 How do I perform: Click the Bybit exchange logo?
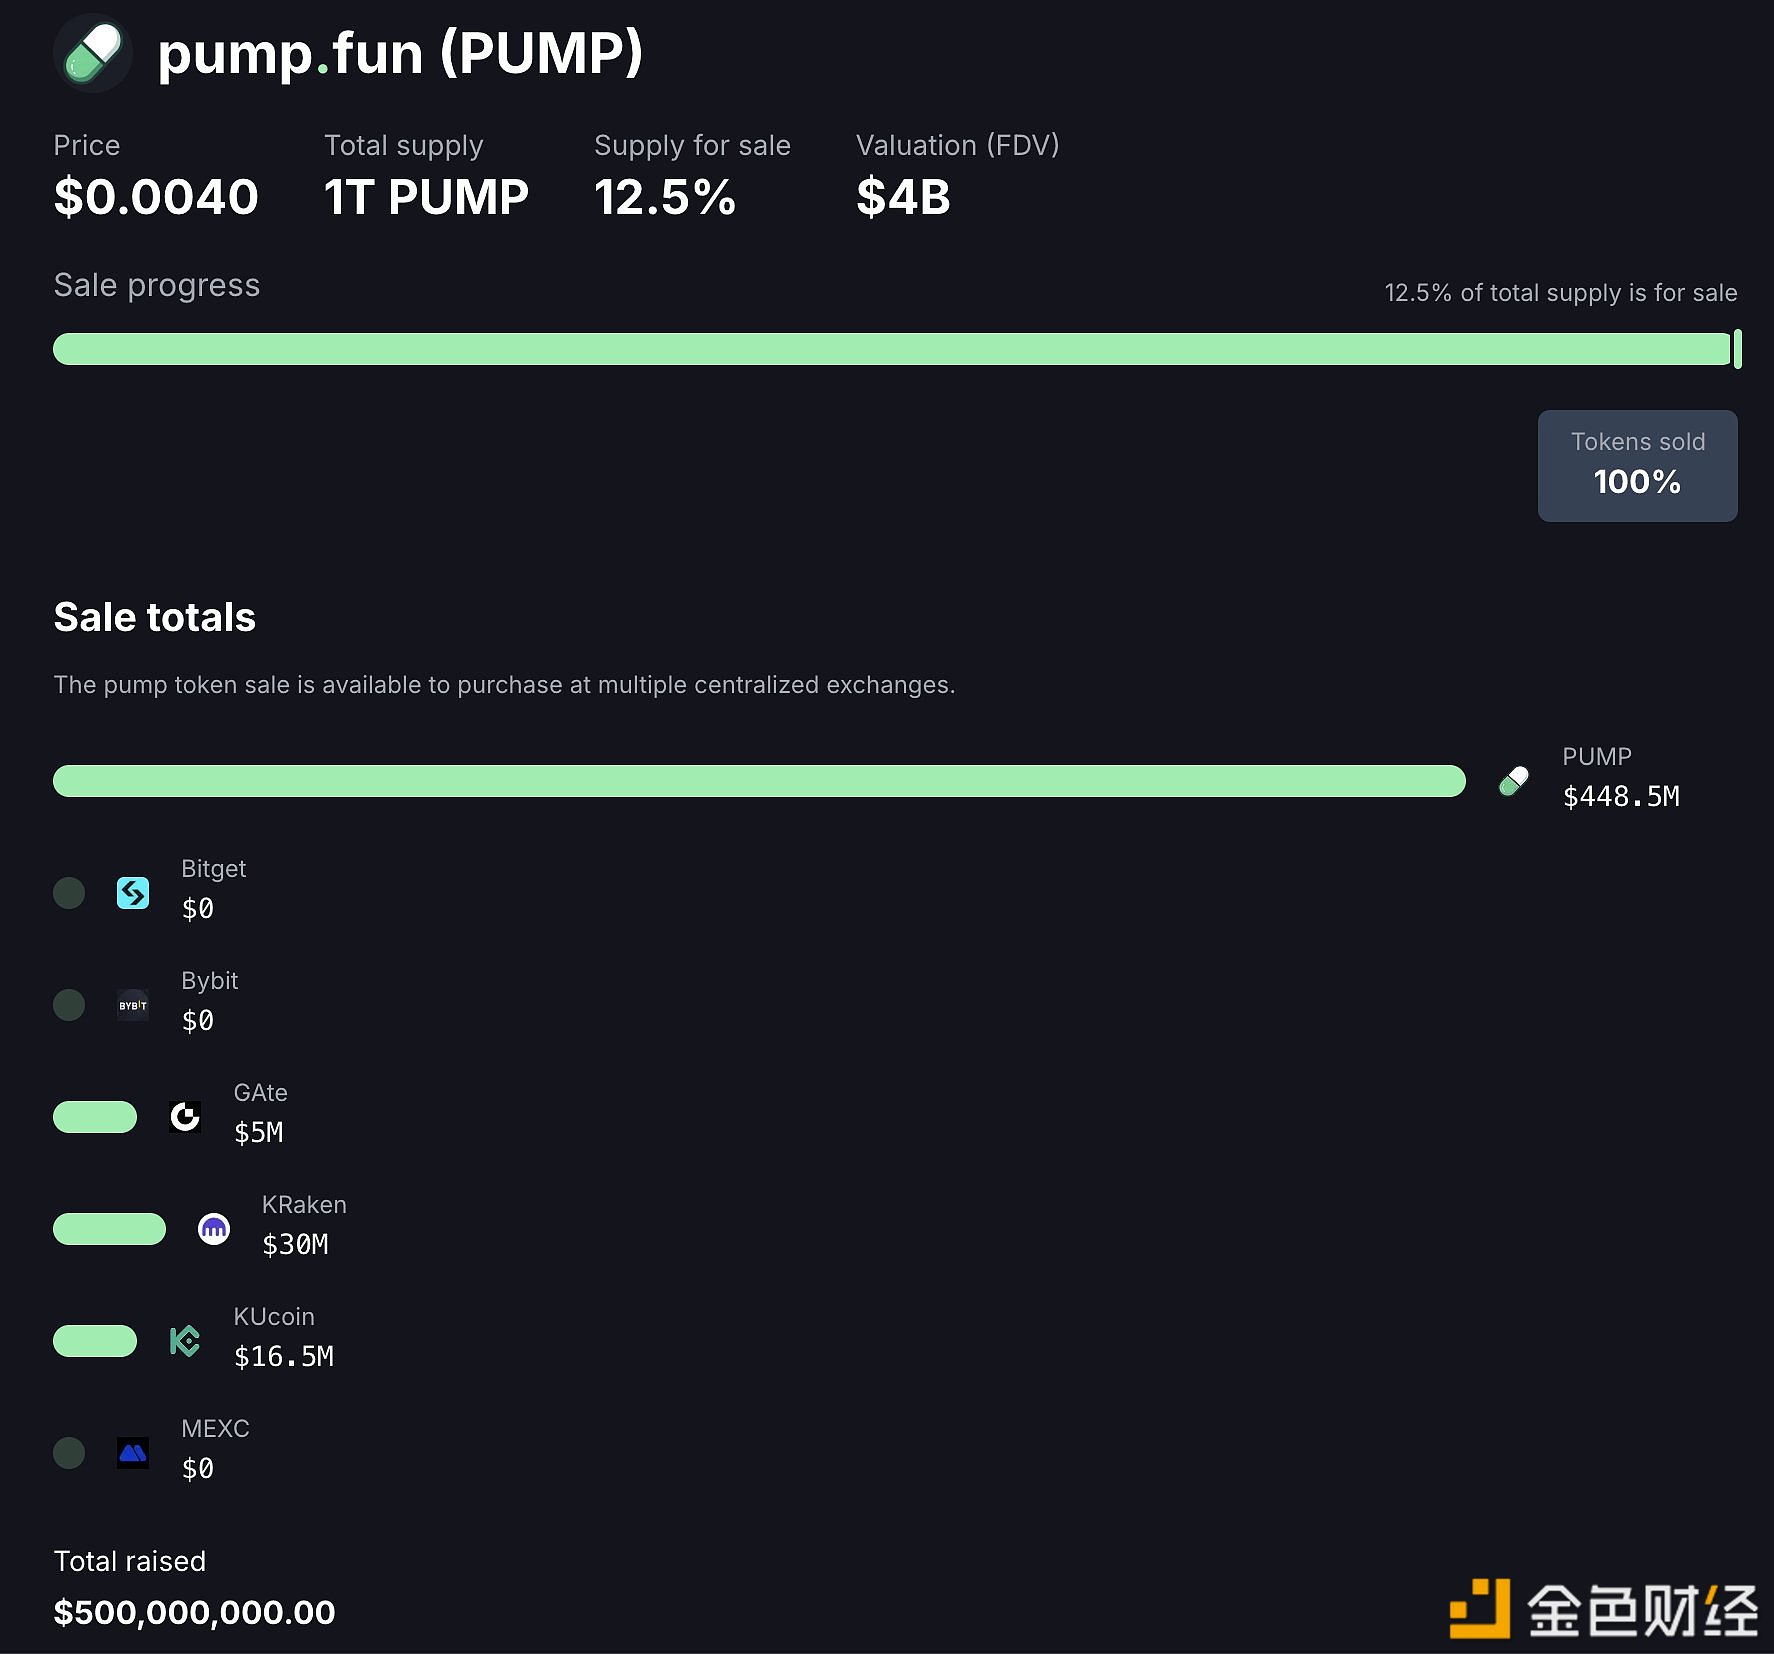tap(133, 1005)
